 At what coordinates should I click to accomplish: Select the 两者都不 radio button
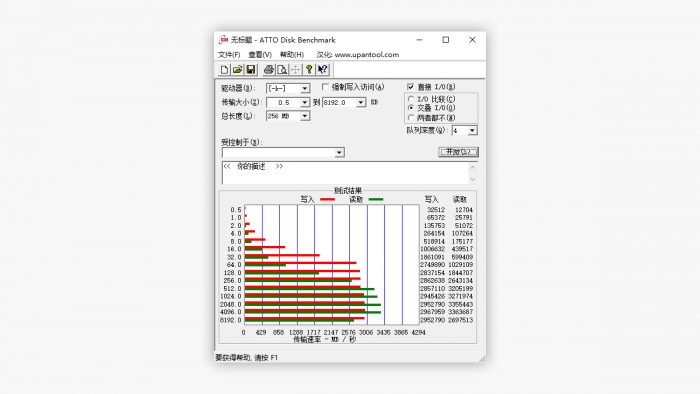point(411,118)
